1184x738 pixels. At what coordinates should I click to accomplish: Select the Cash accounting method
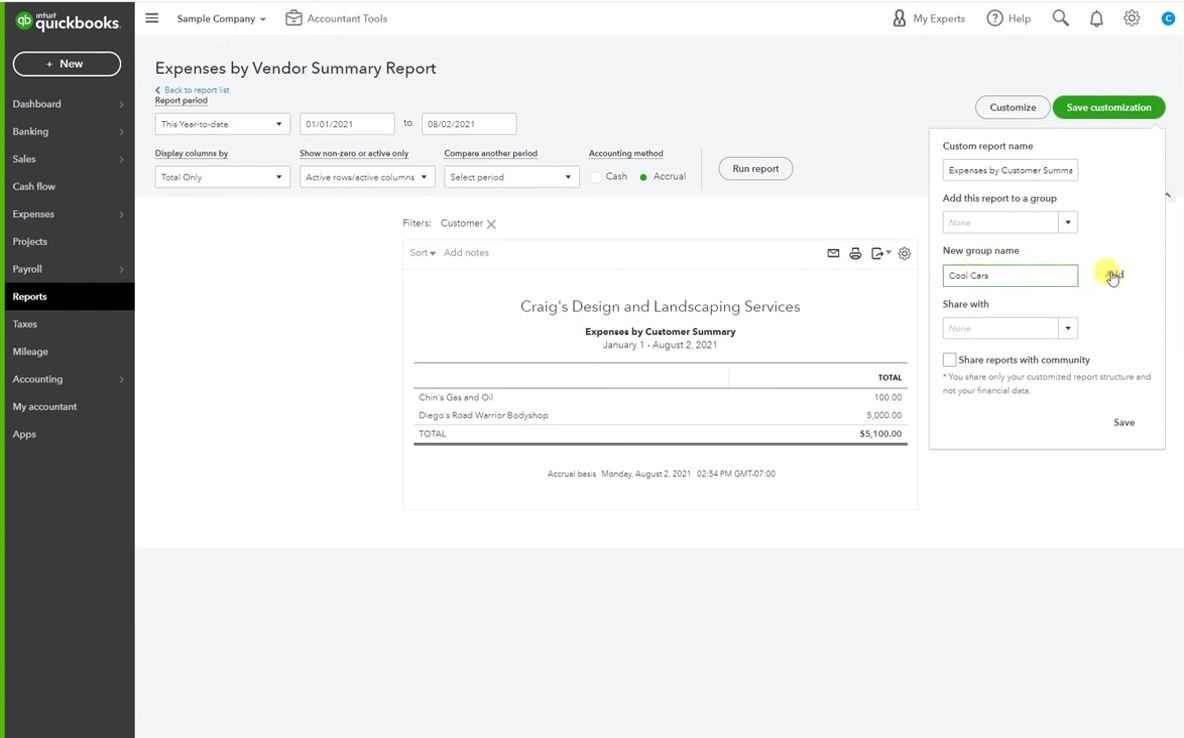(x=597, y=177)
